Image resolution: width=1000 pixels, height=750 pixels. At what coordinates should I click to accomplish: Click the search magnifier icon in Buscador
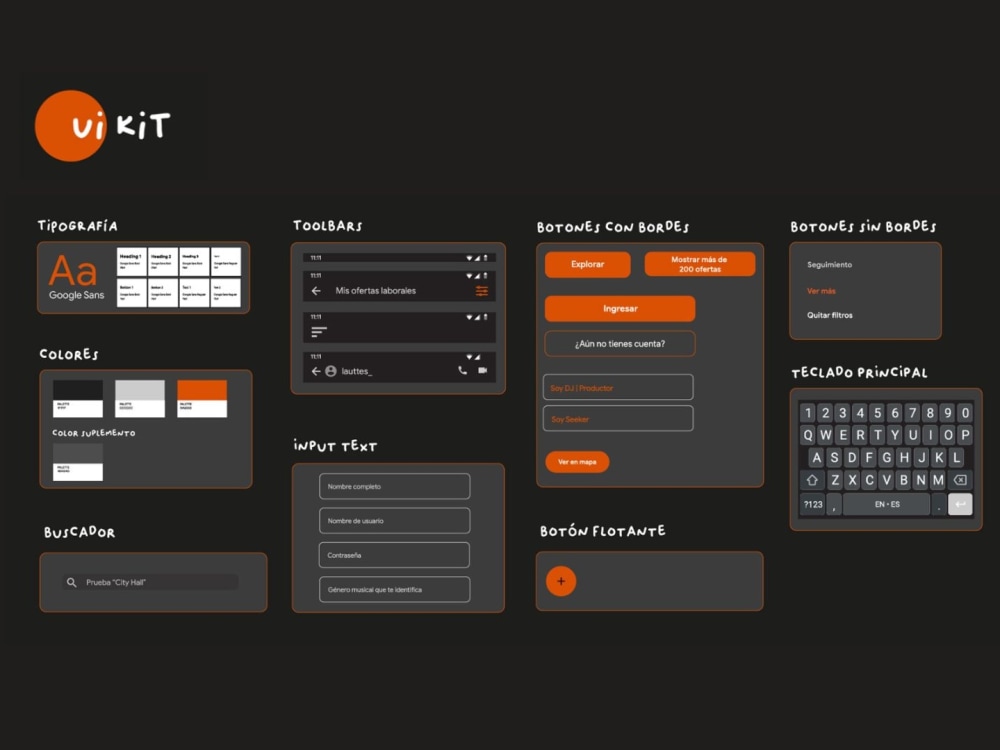71,582
